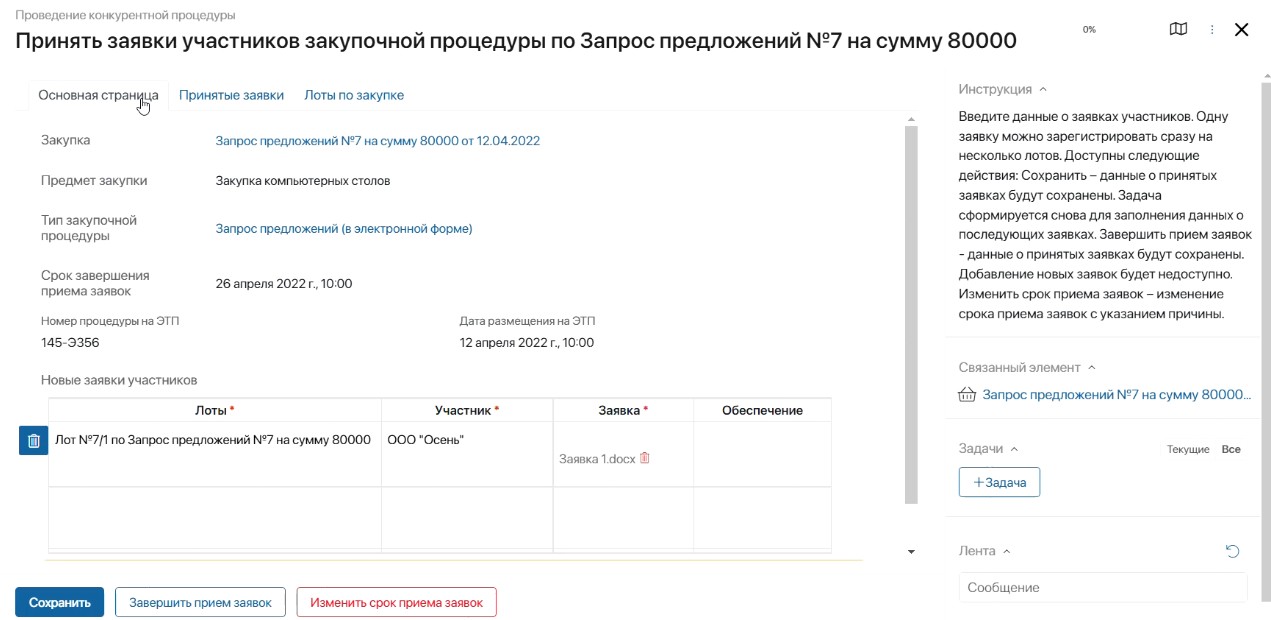Open the three-dot options menu
1271x620 pixels.
1211,29
